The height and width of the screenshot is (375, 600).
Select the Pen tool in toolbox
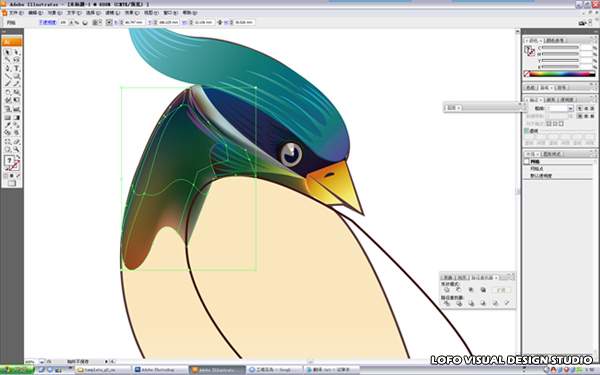[8, 68]
